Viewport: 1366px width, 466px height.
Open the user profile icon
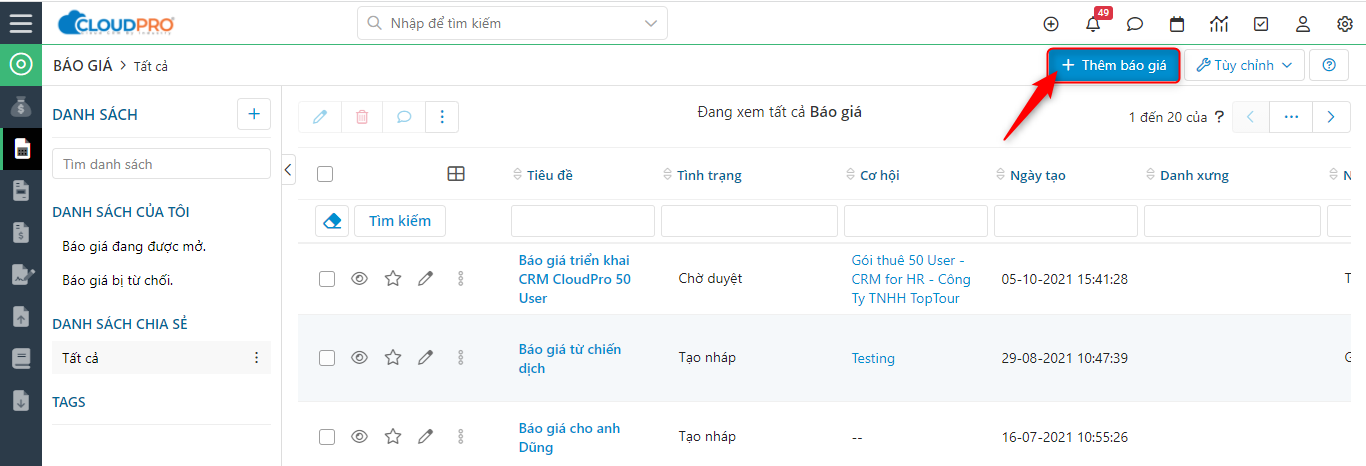pyautogui.click(x=1303, y=24)
